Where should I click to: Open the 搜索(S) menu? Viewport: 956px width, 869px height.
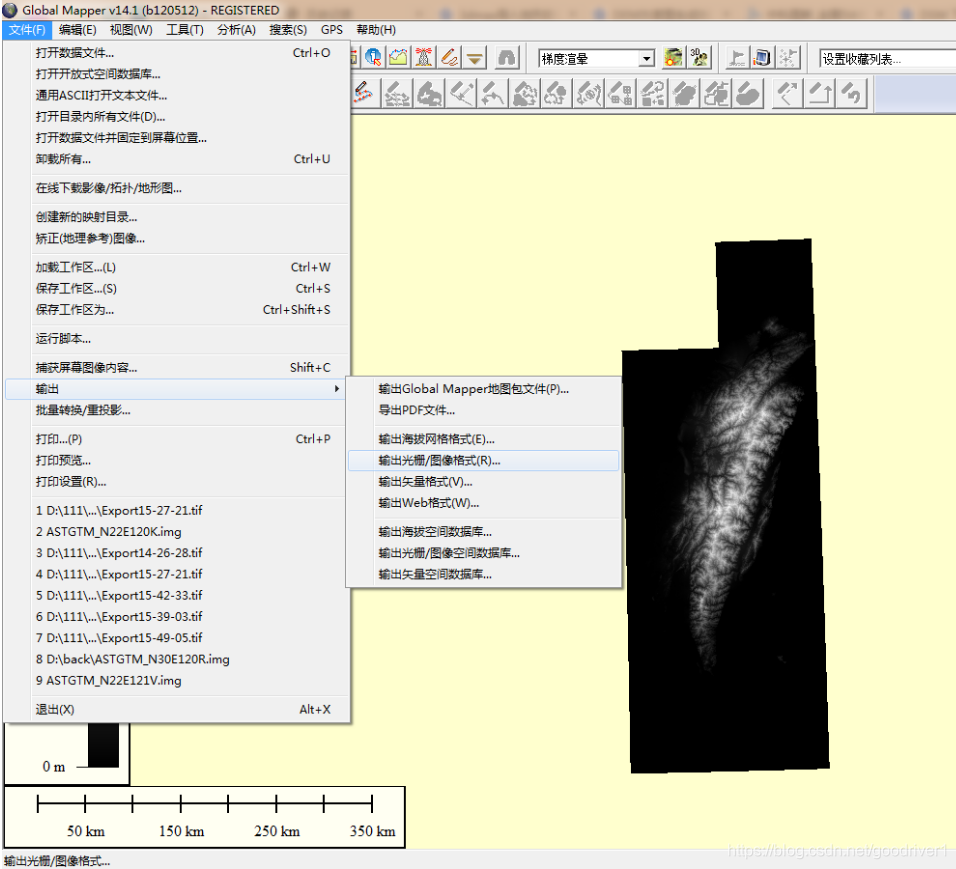click(x=288, y=30)
